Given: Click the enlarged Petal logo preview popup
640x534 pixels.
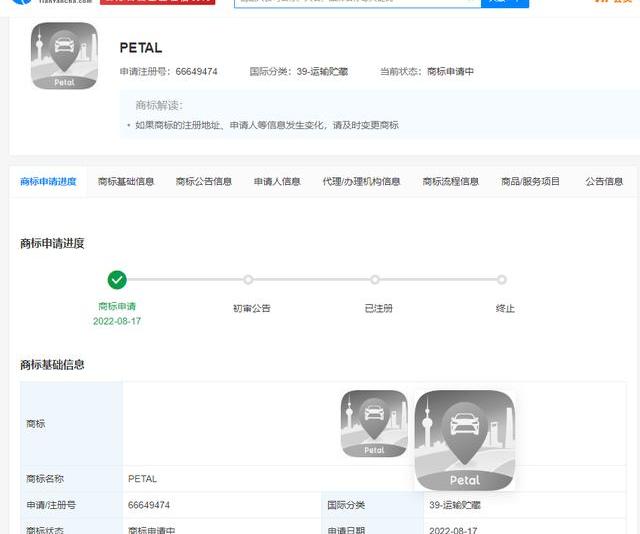Looking at the screenshot, I should 465,441.
